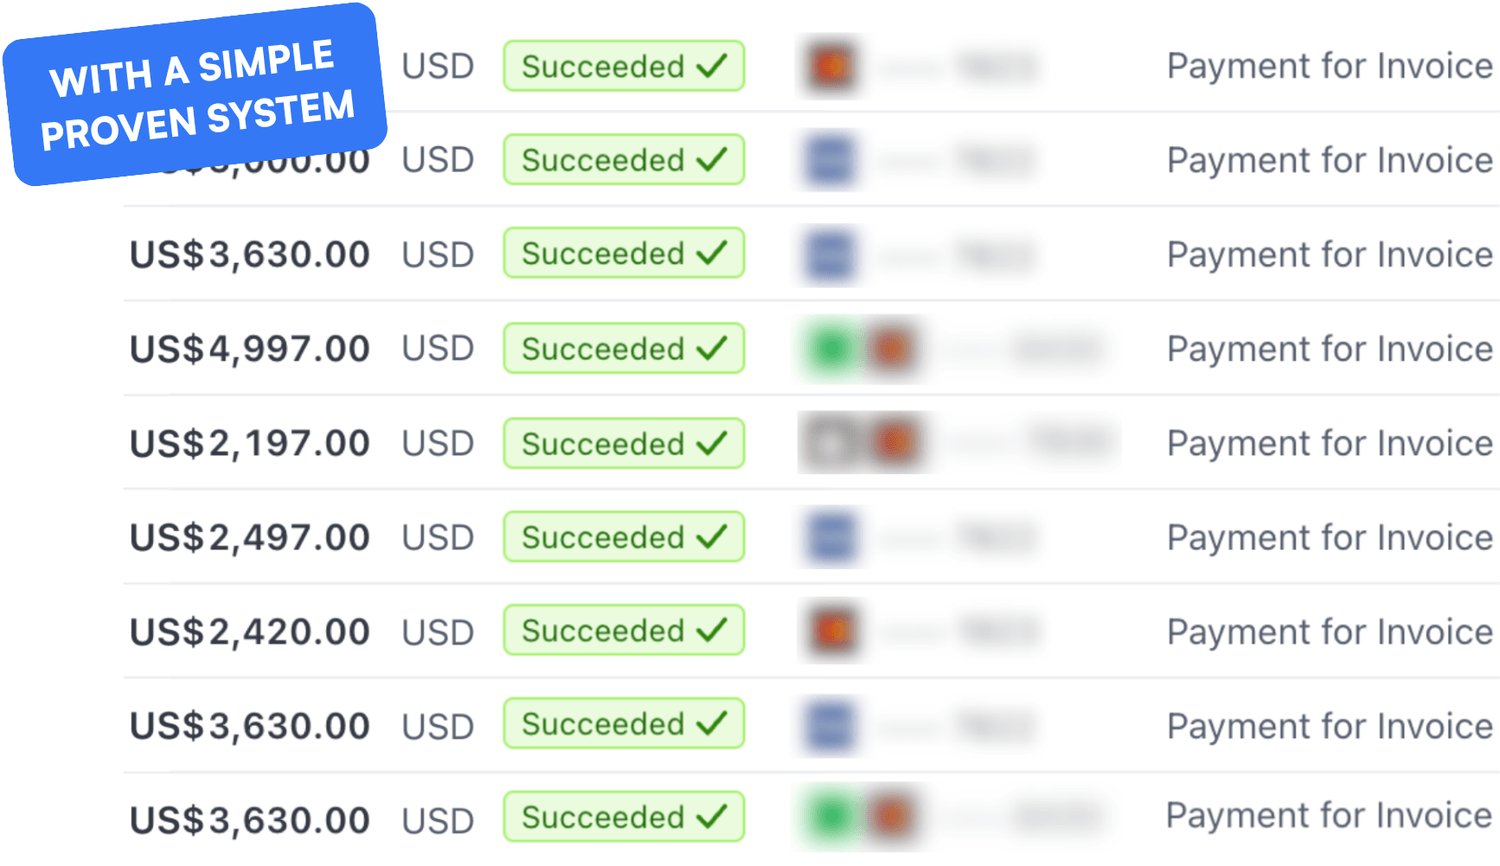Open the US$2,497.00 payment amount
The height and width of the screenshot is (866, 1500).
250,538
